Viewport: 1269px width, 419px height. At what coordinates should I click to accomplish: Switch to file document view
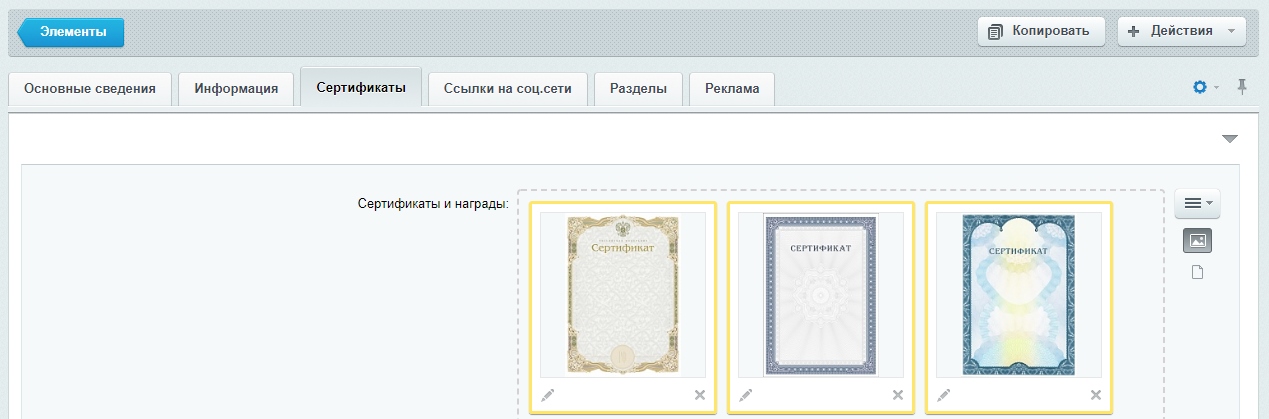pos(1197,273)
